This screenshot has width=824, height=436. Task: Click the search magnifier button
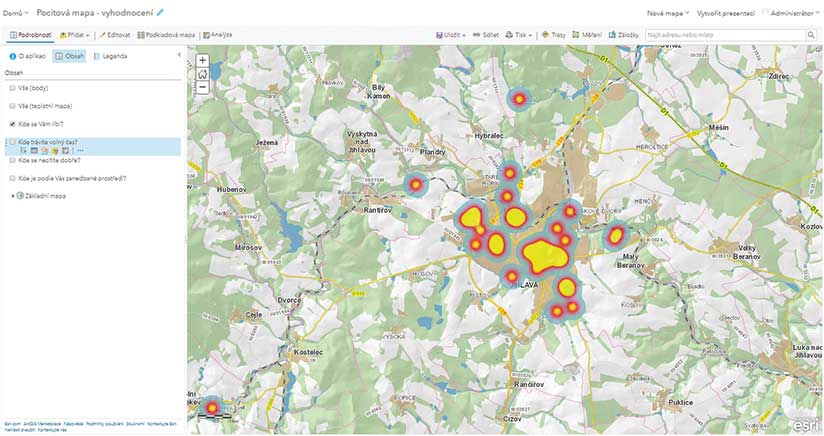pos(811,35)
